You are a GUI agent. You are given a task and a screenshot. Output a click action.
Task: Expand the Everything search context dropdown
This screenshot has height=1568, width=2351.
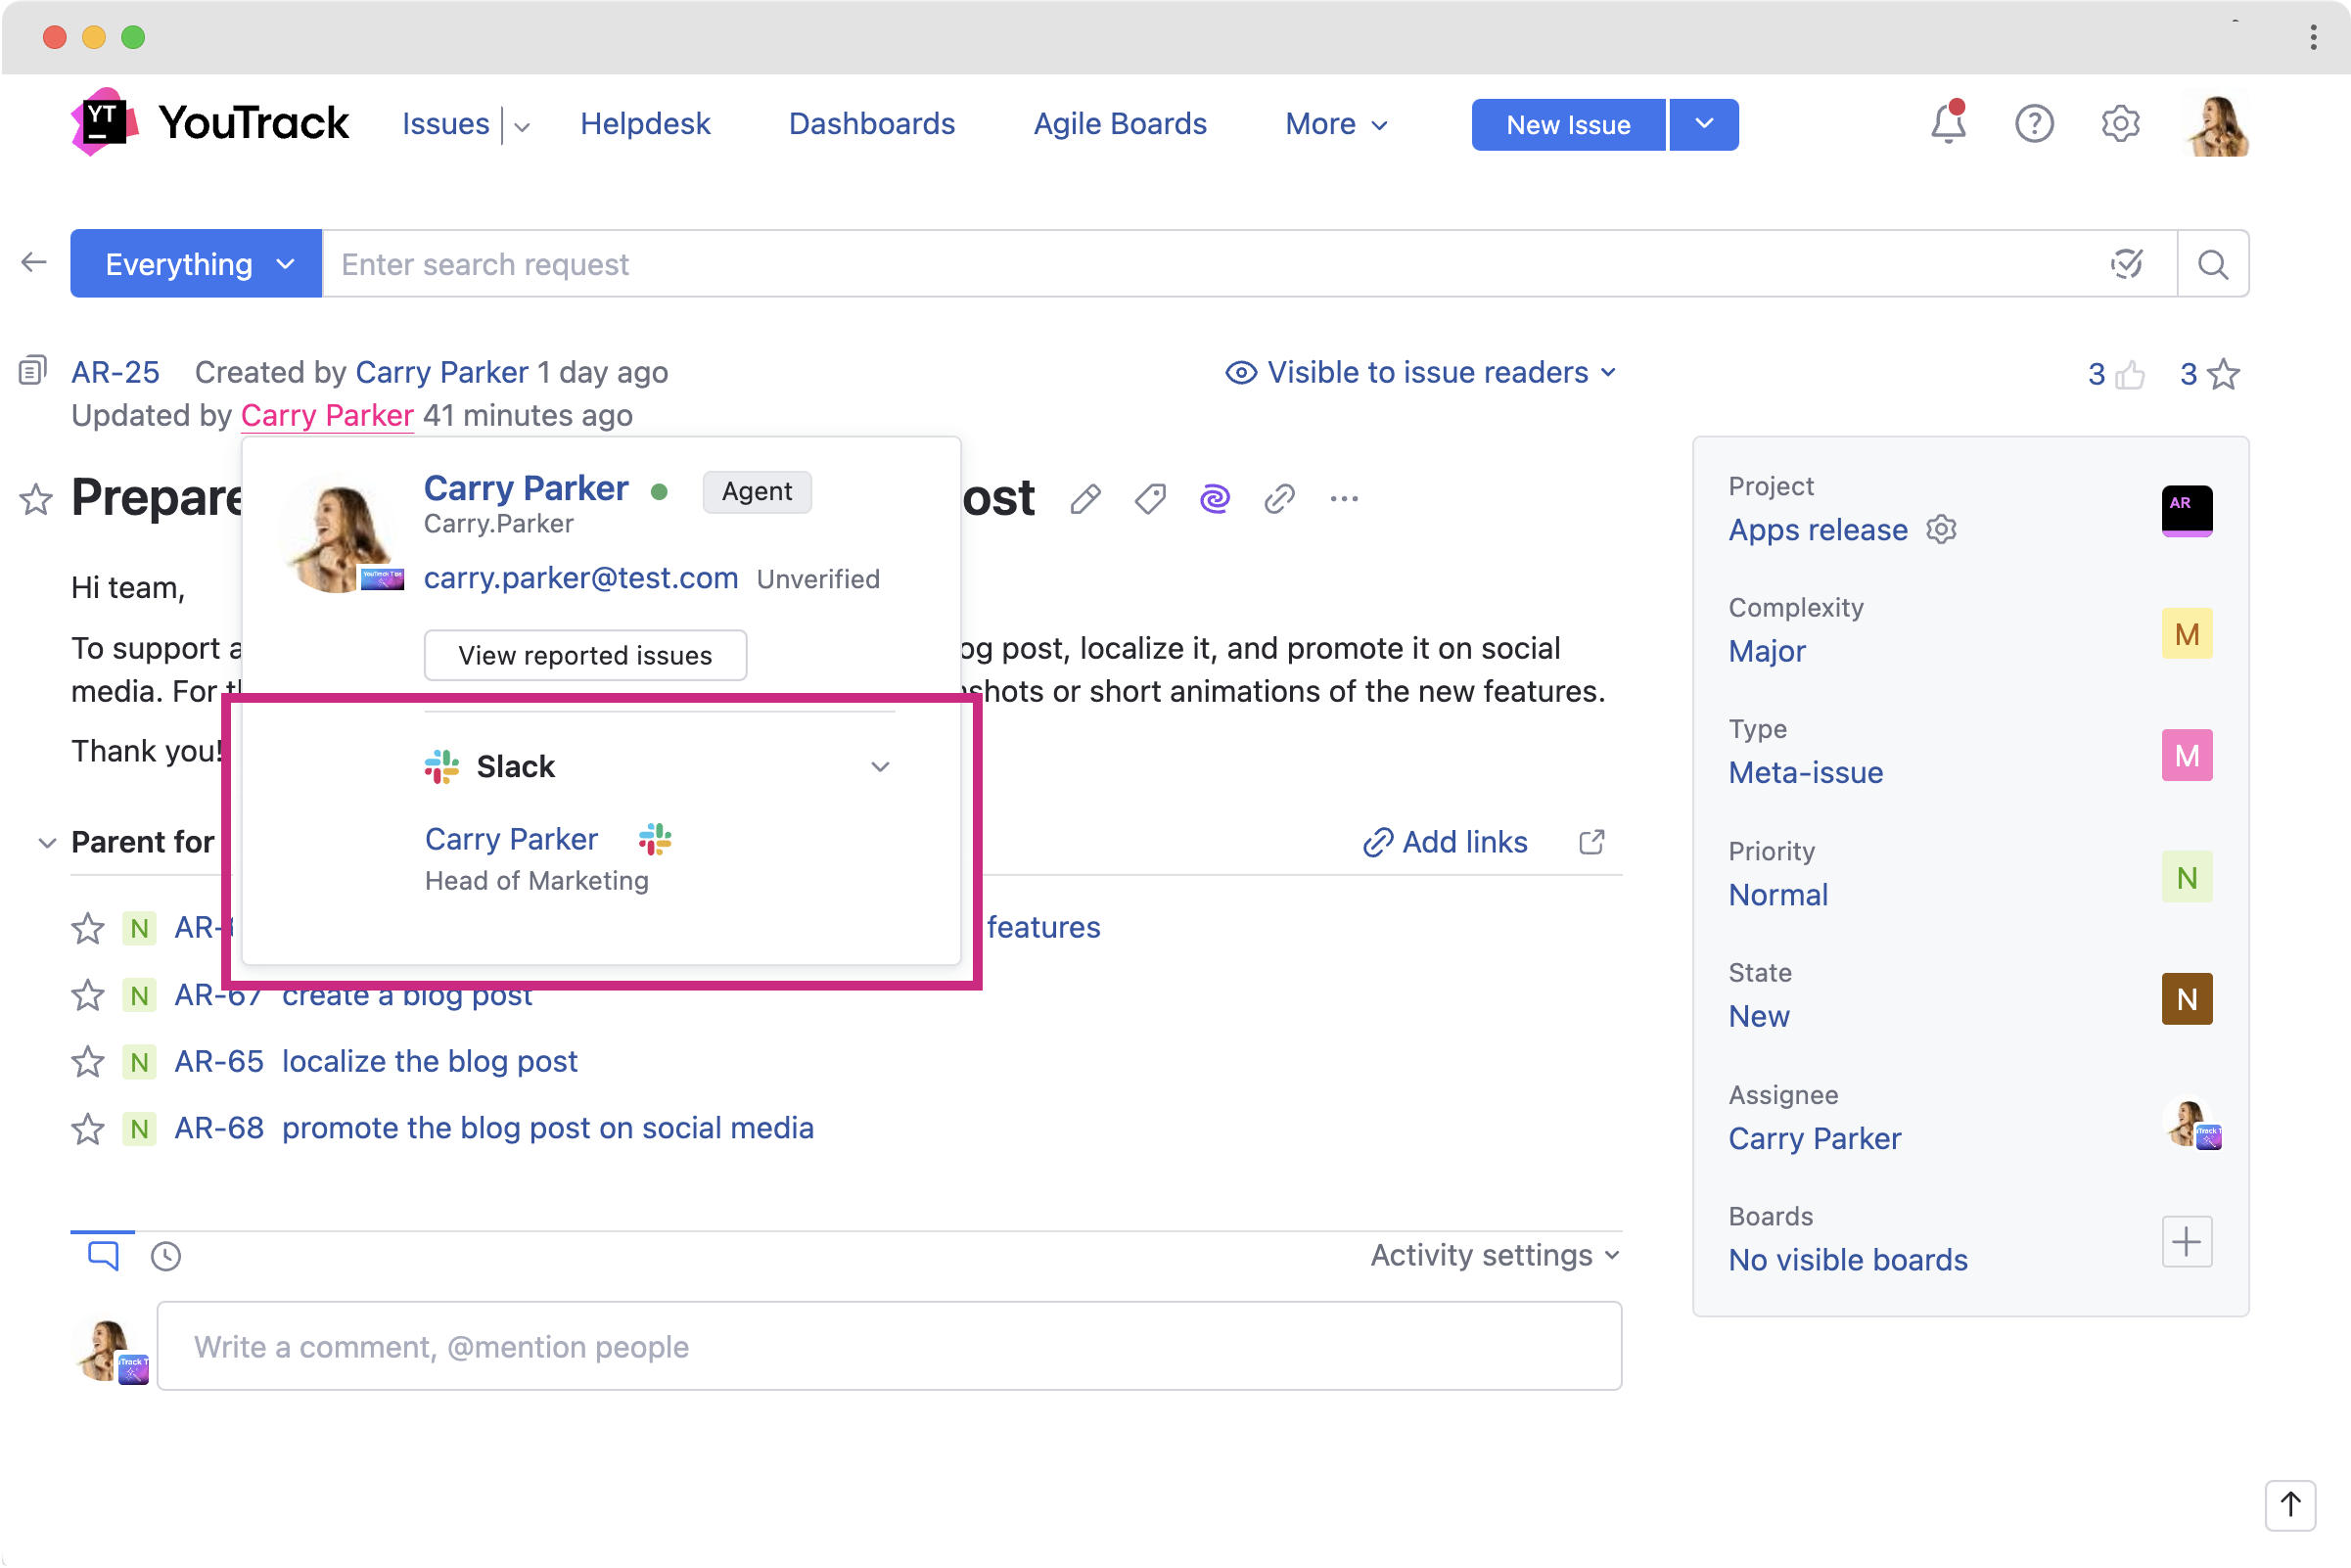pos(197,264)
